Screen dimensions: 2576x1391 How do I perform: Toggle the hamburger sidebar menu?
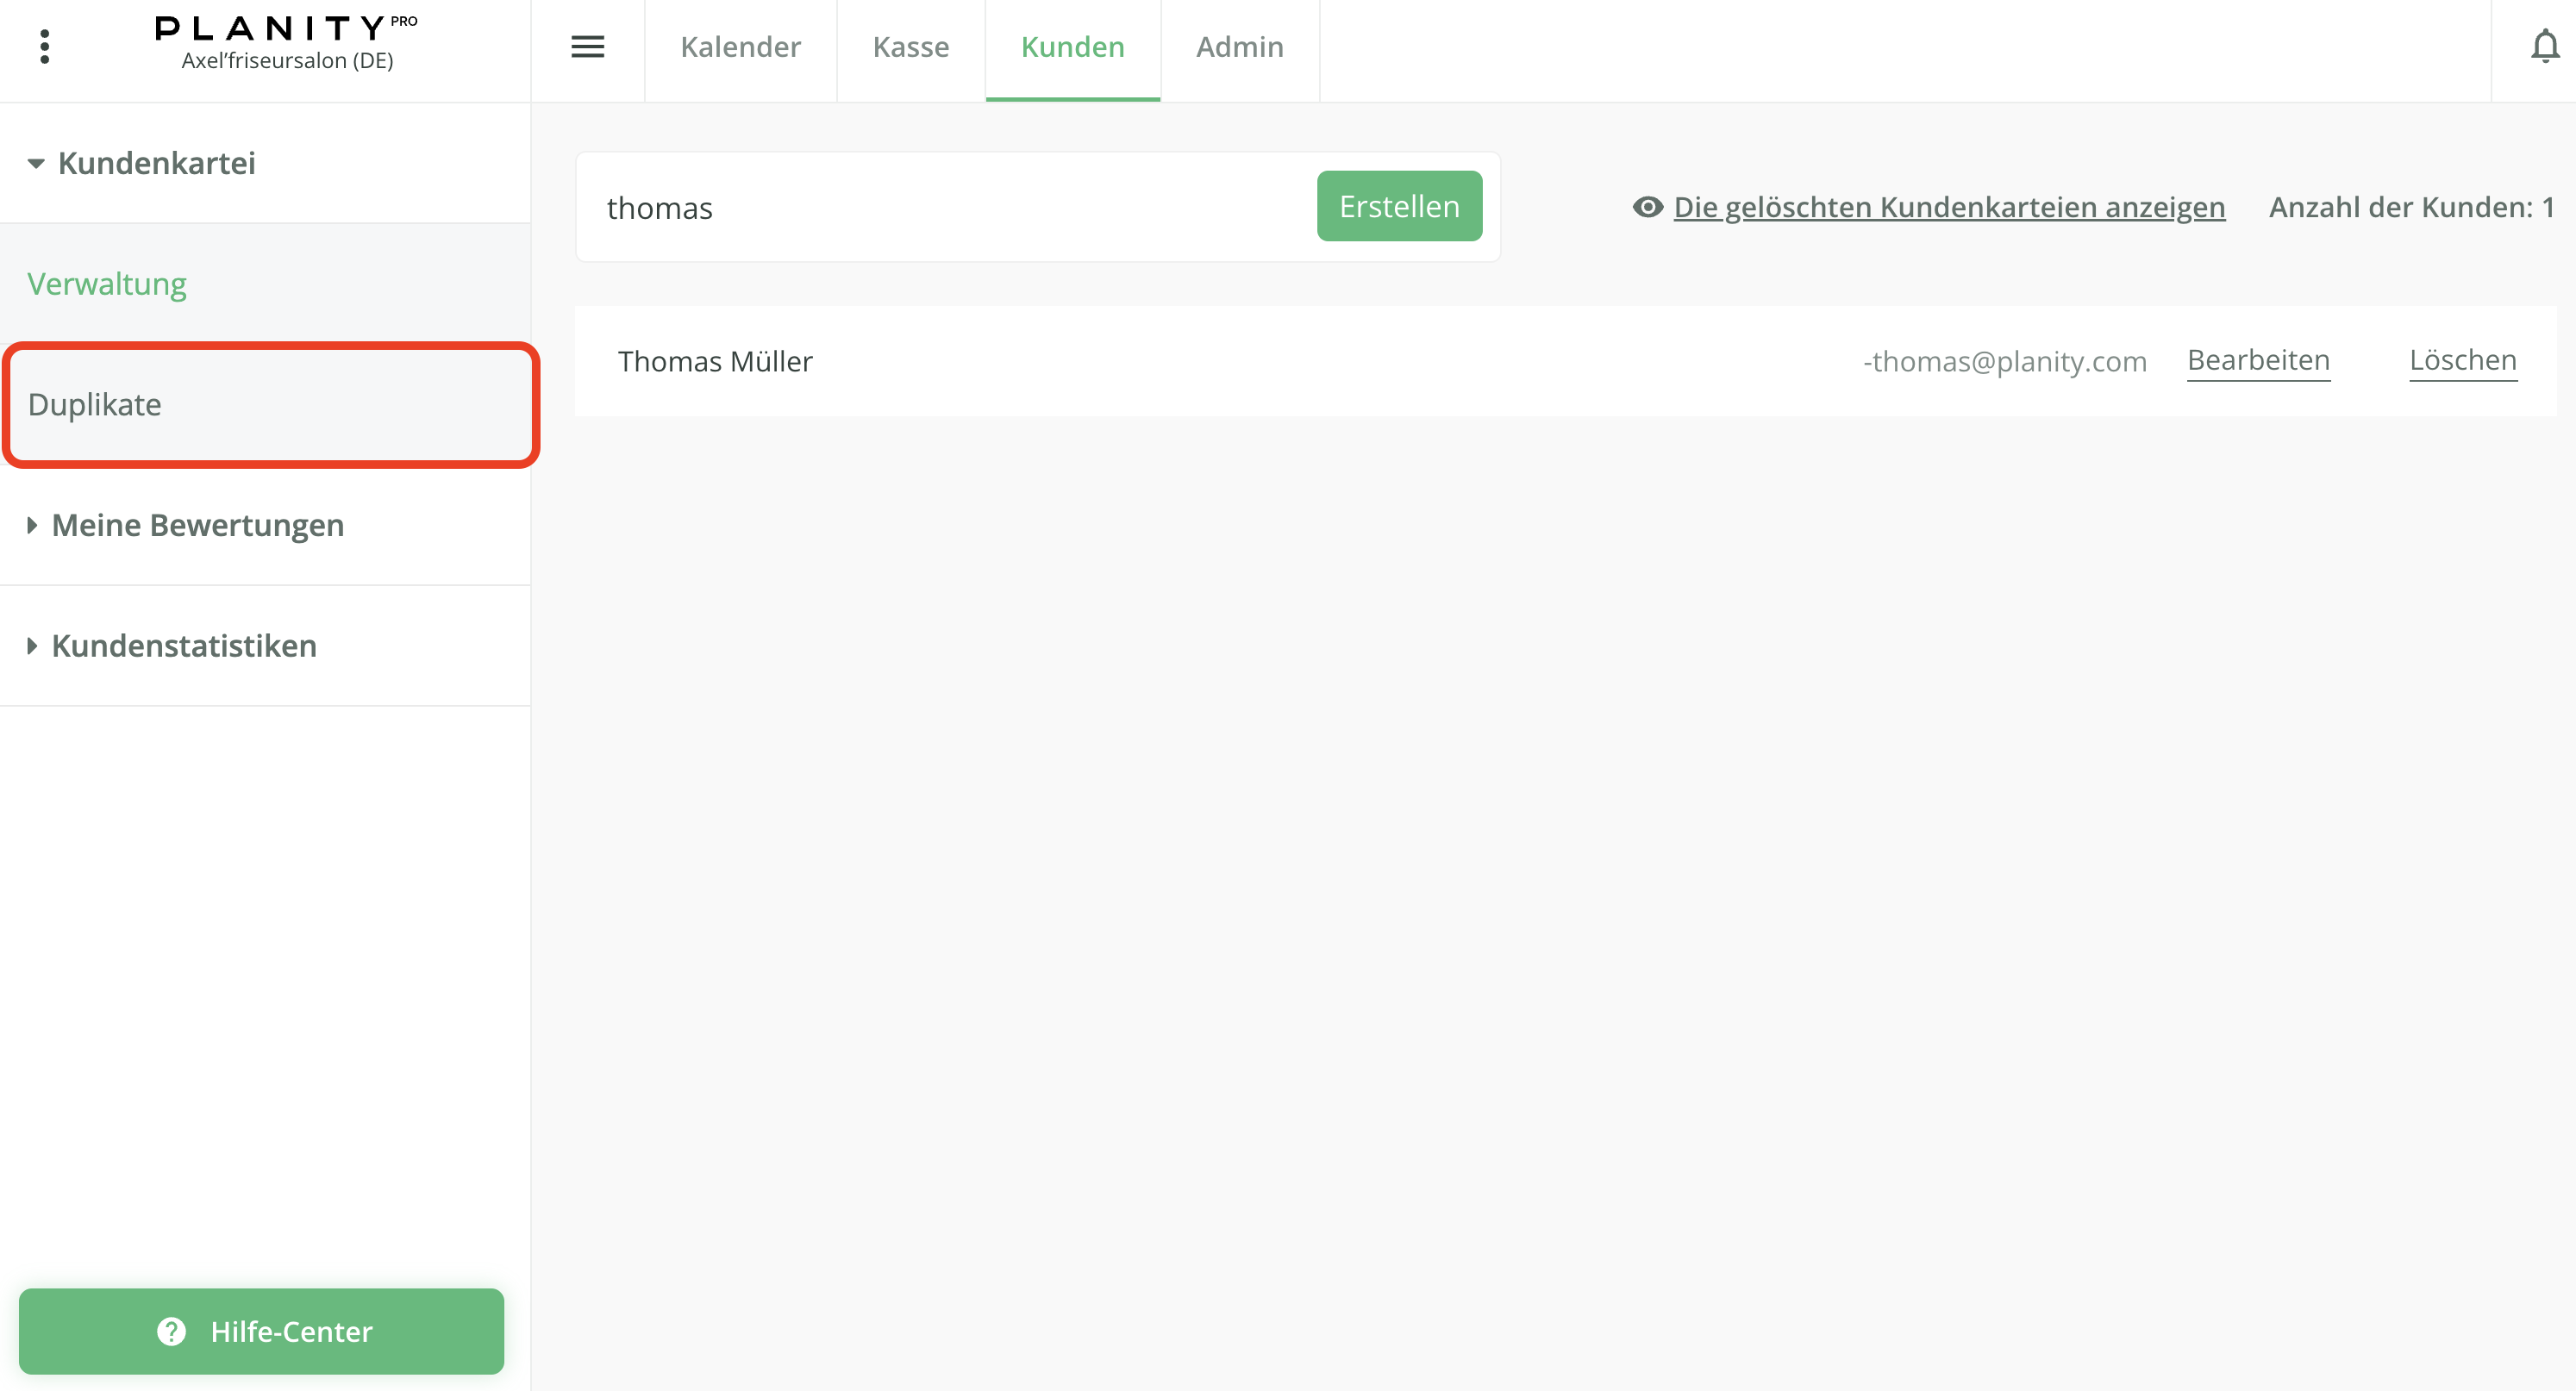tap(587, 47)
